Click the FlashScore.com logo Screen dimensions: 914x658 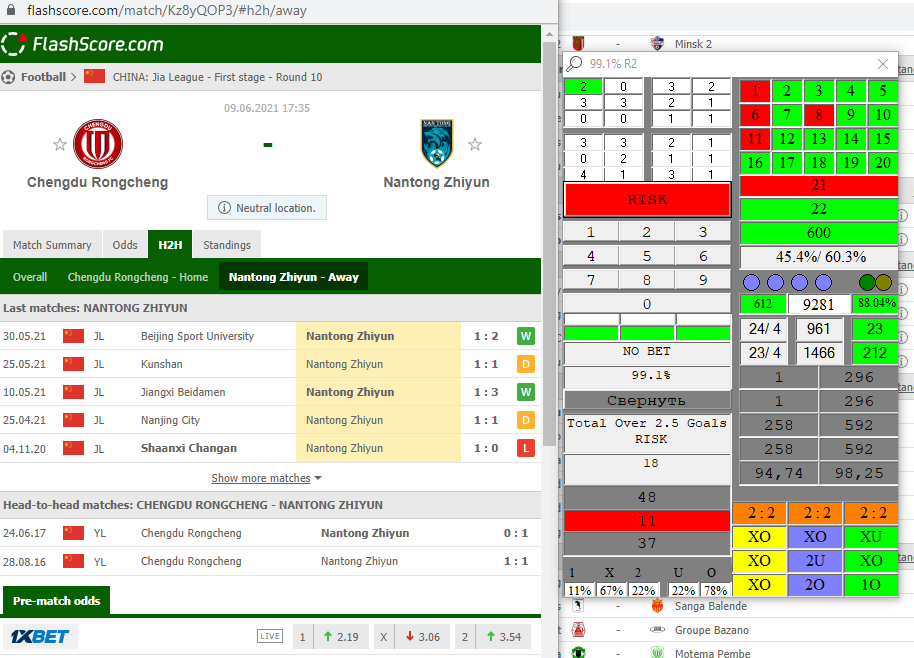pyautogui.click(x=82, y=44)
